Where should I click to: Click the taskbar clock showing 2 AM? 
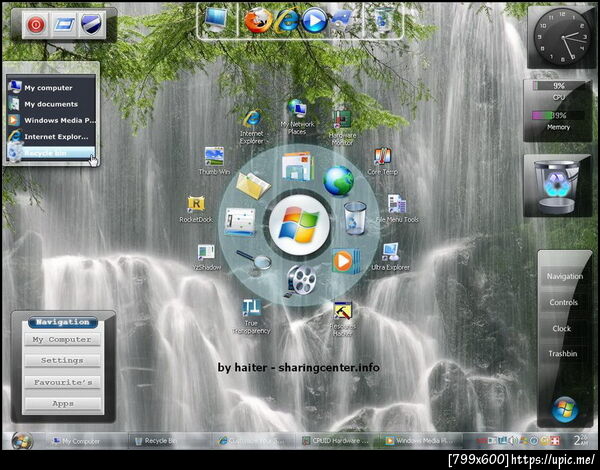[582, 441]
